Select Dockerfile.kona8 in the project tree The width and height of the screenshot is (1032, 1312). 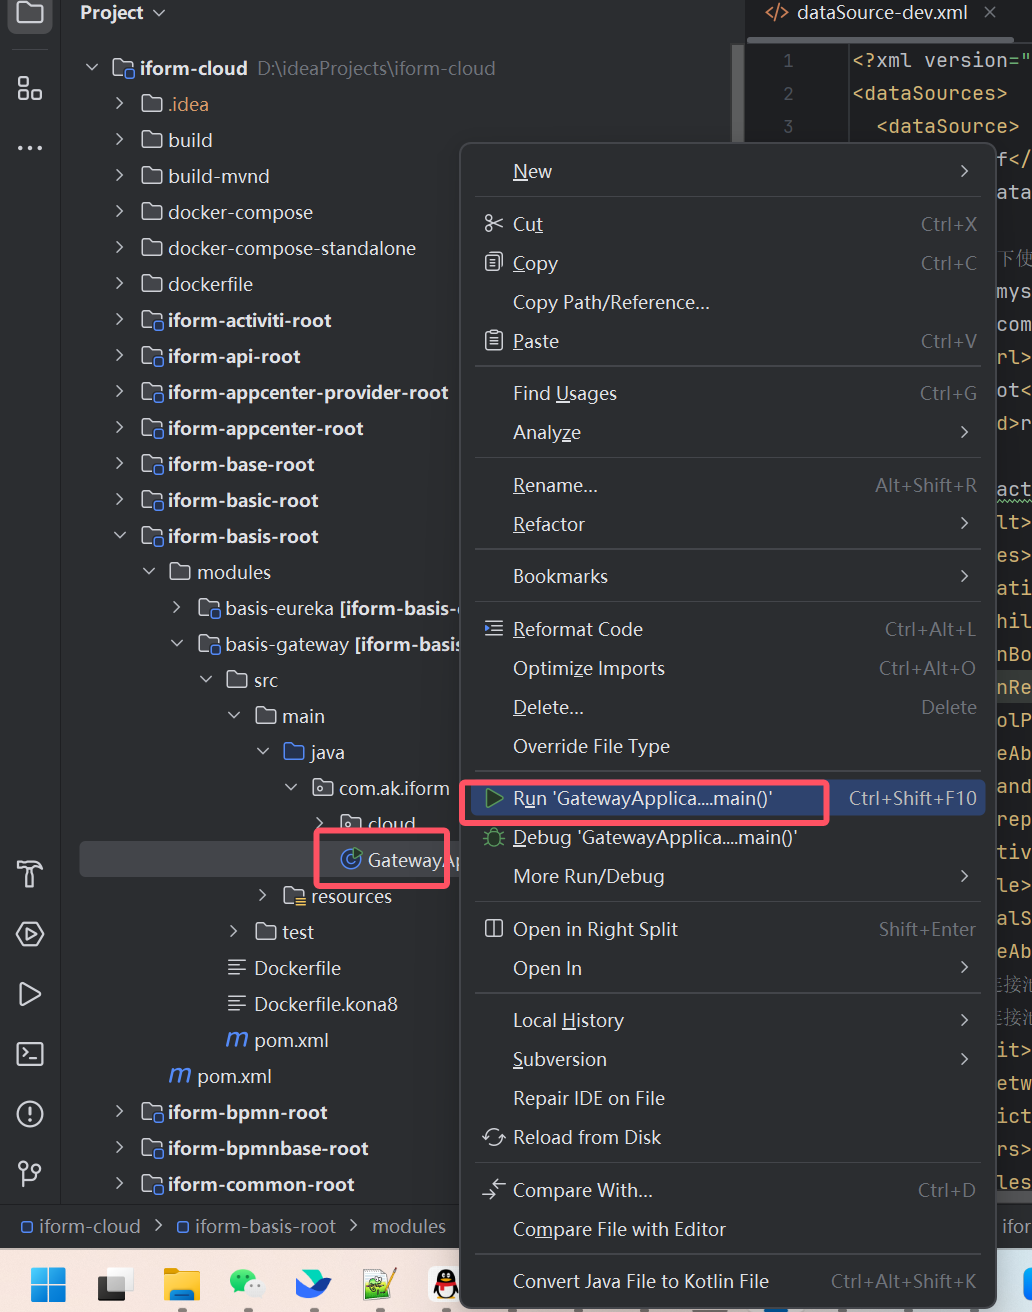[325, 1004]
